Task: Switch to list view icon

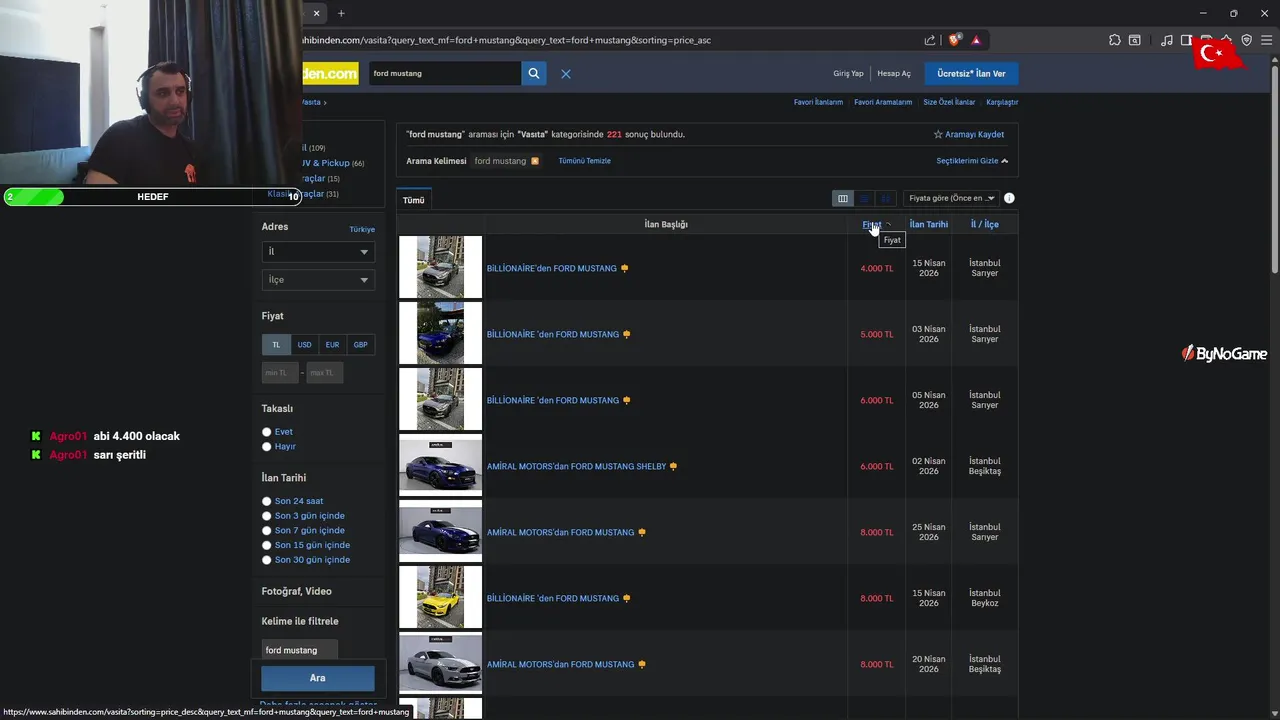Action: (864, 198)
